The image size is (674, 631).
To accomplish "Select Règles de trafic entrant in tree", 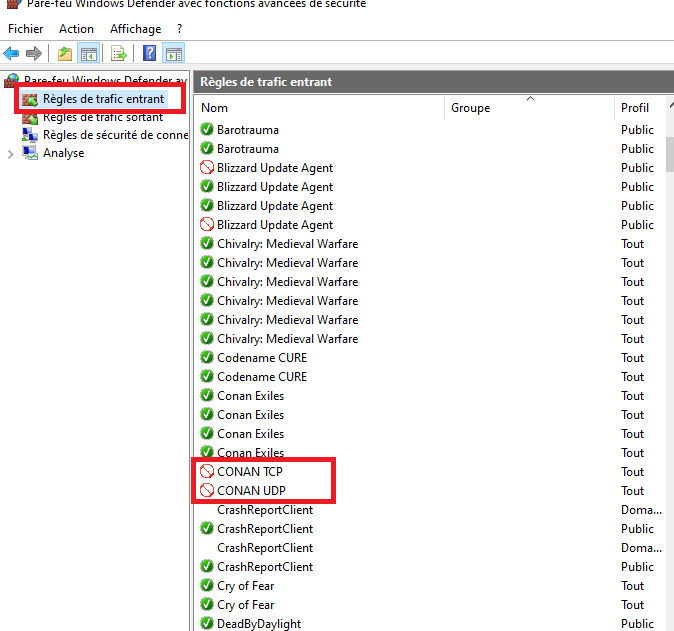I will pyautogui.click(x=103, y=99).
